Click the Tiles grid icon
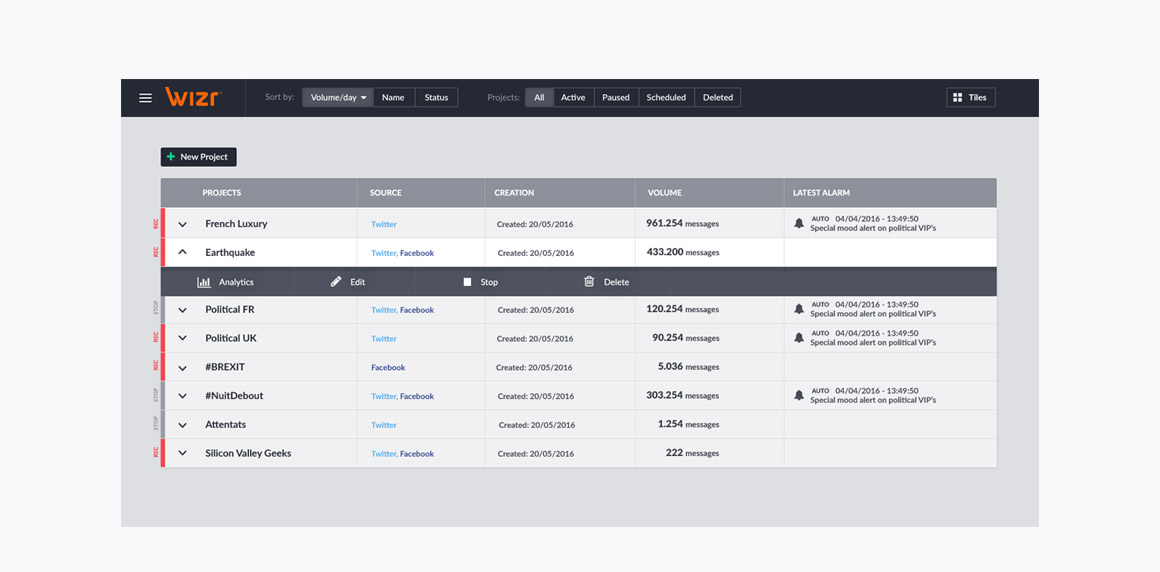The height and width of the screenshot is (572, 1160). point(957,98)
